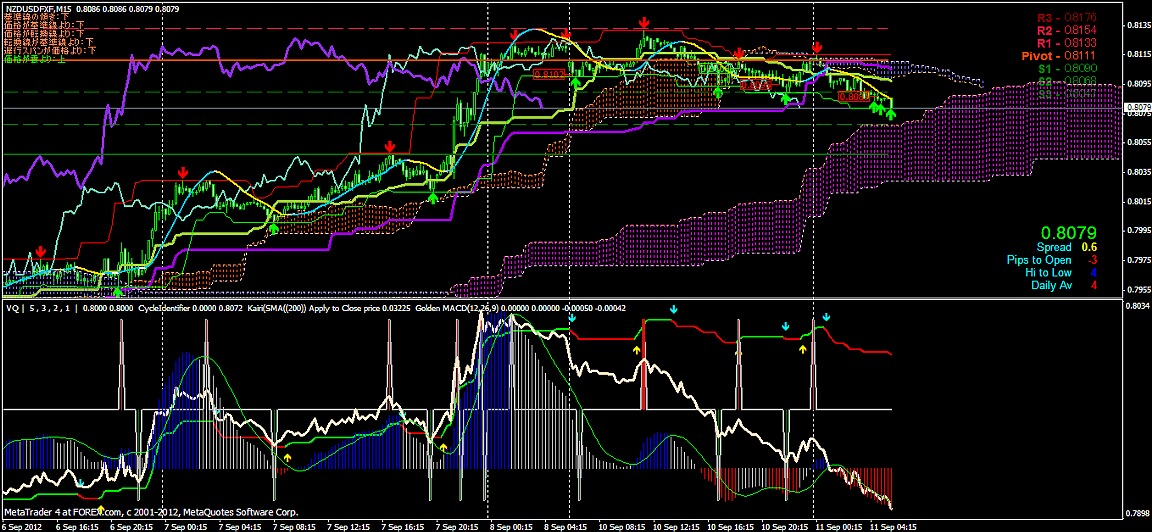1152x532 pixels.
Task: Click the 7 Sep 12:15 time axis label
Action: [x=350, y=526]
